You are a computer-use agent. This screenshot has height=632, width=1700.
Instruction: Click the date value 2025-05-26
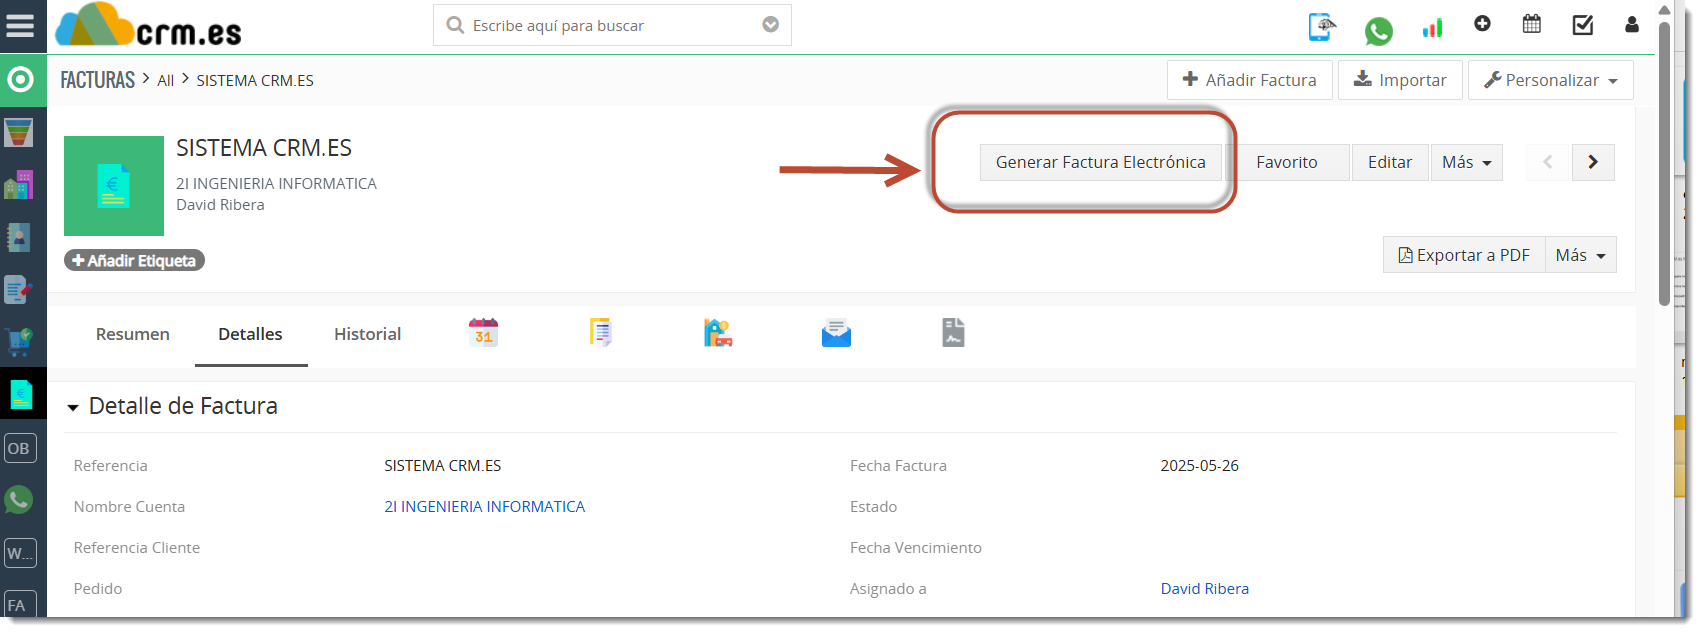coord(1199,466)
